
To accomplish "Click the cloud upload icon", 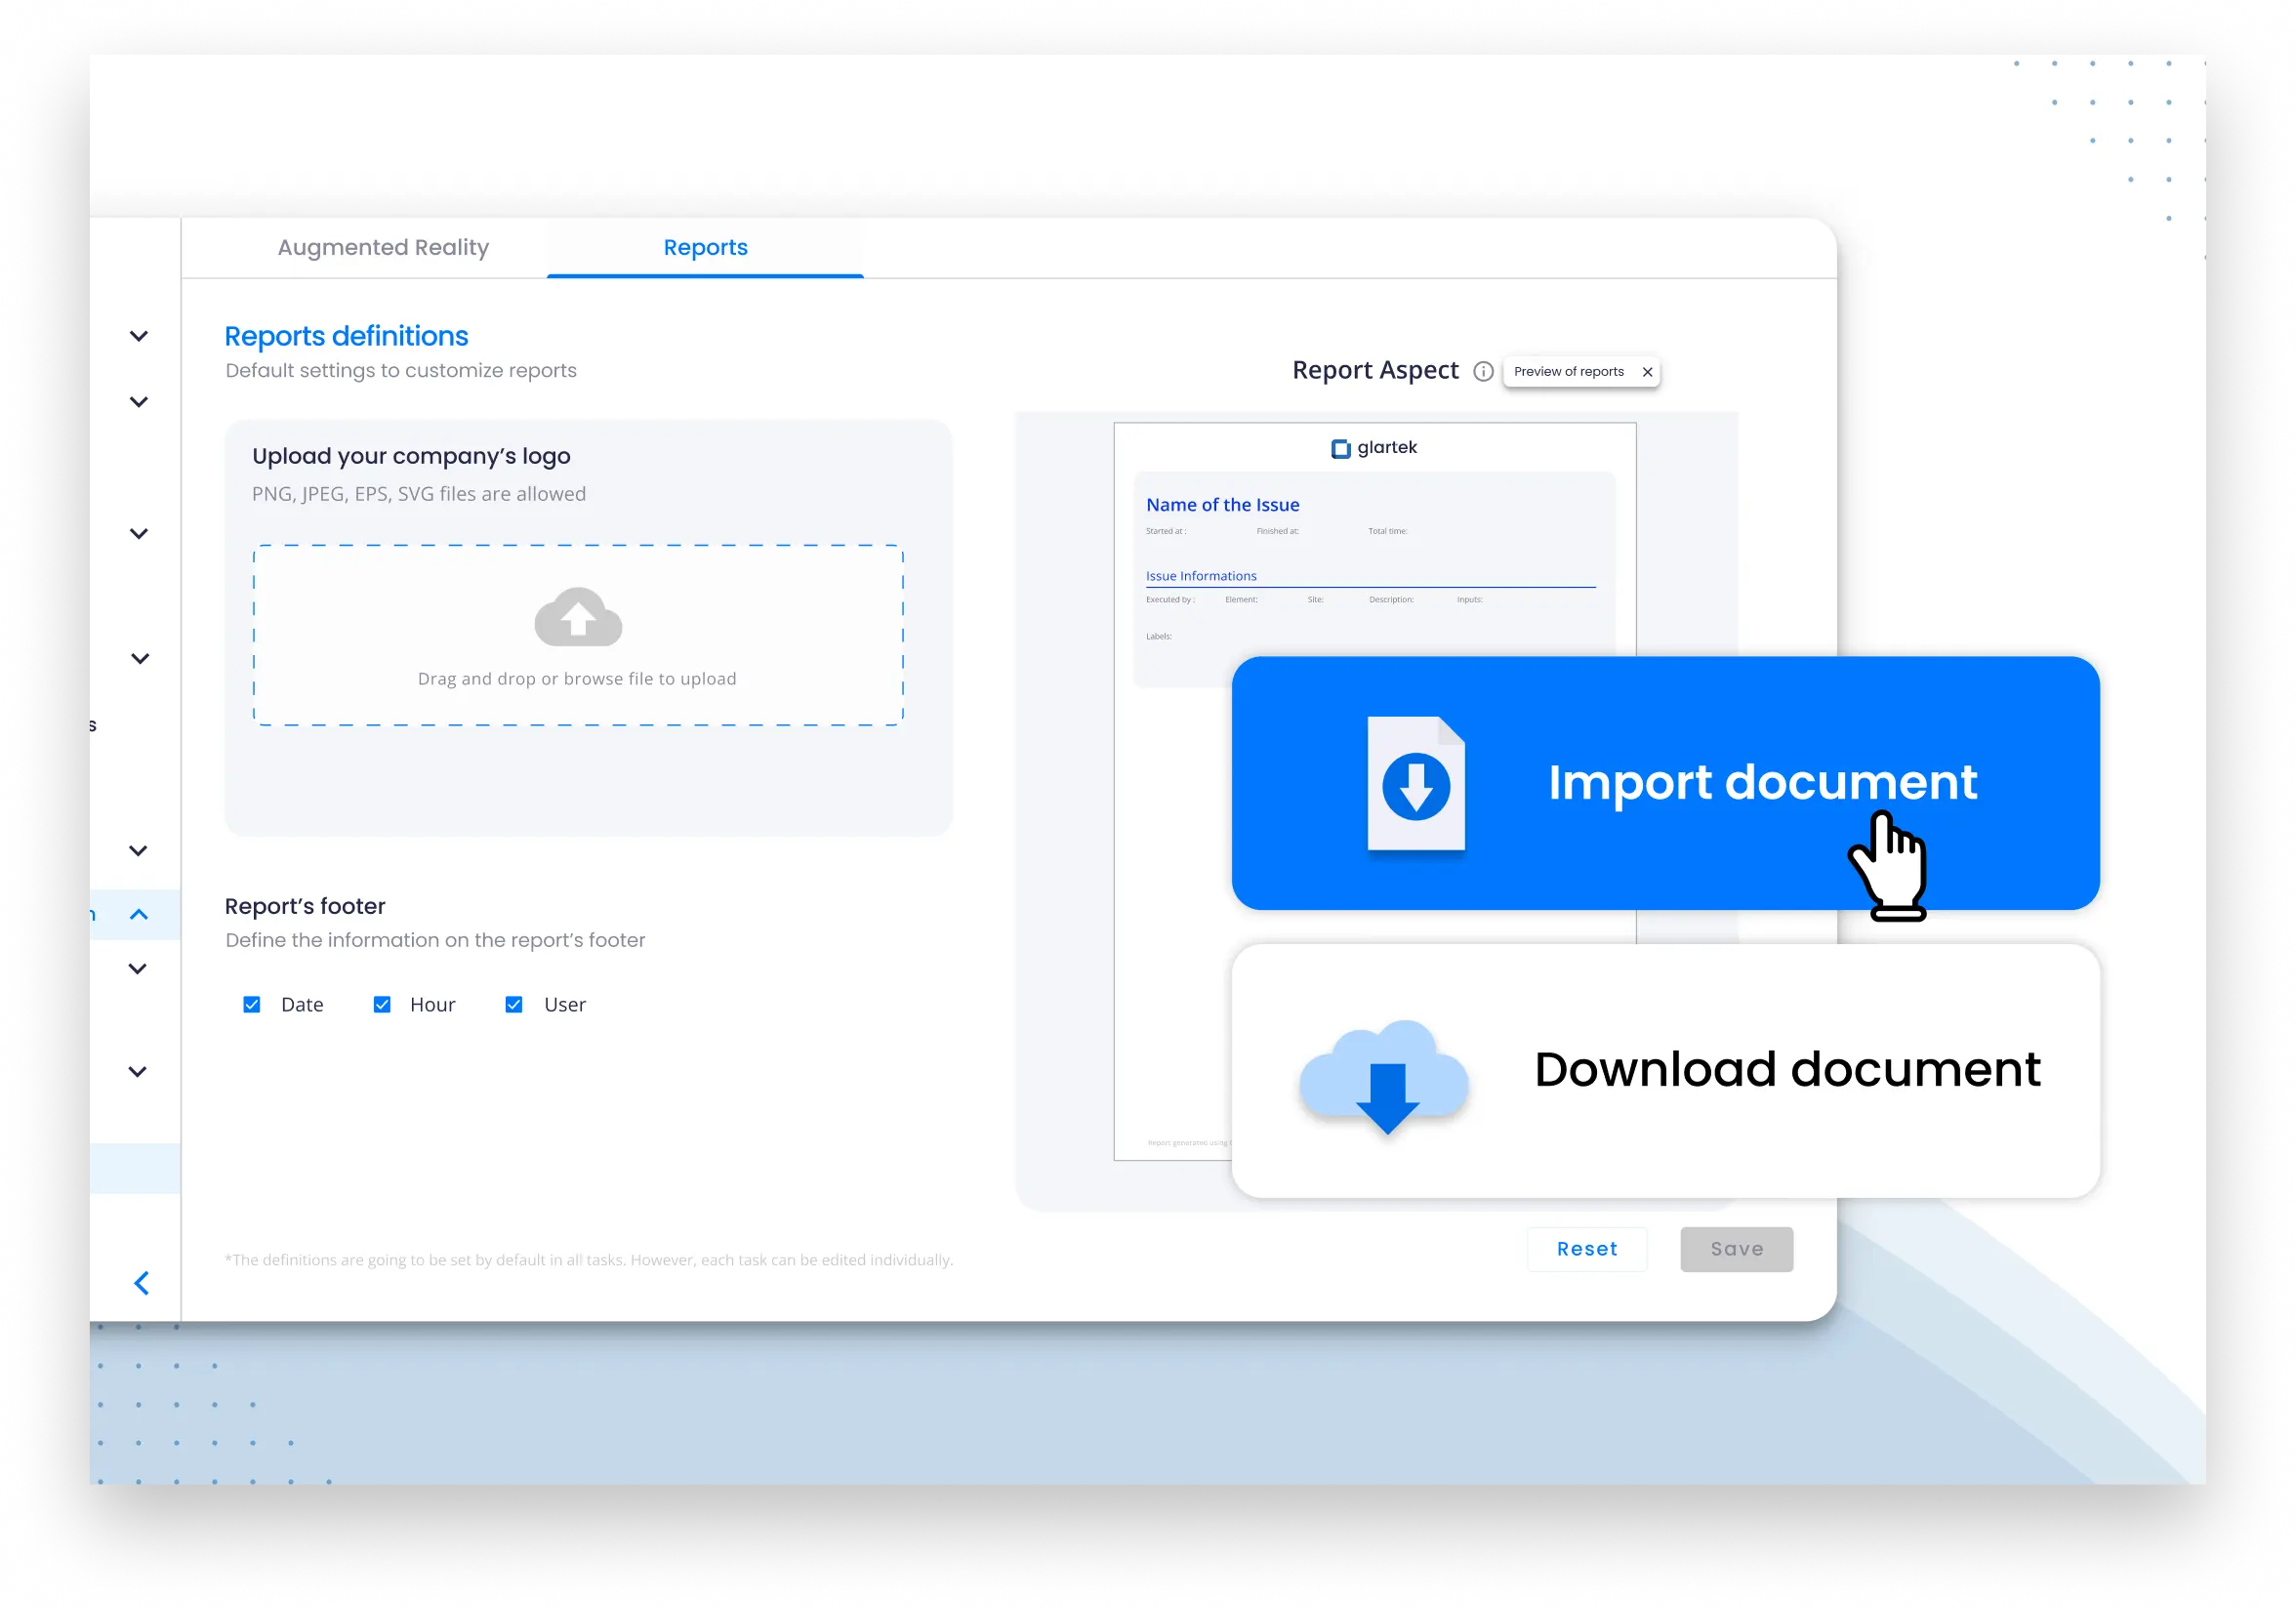I will click(578, 617).
